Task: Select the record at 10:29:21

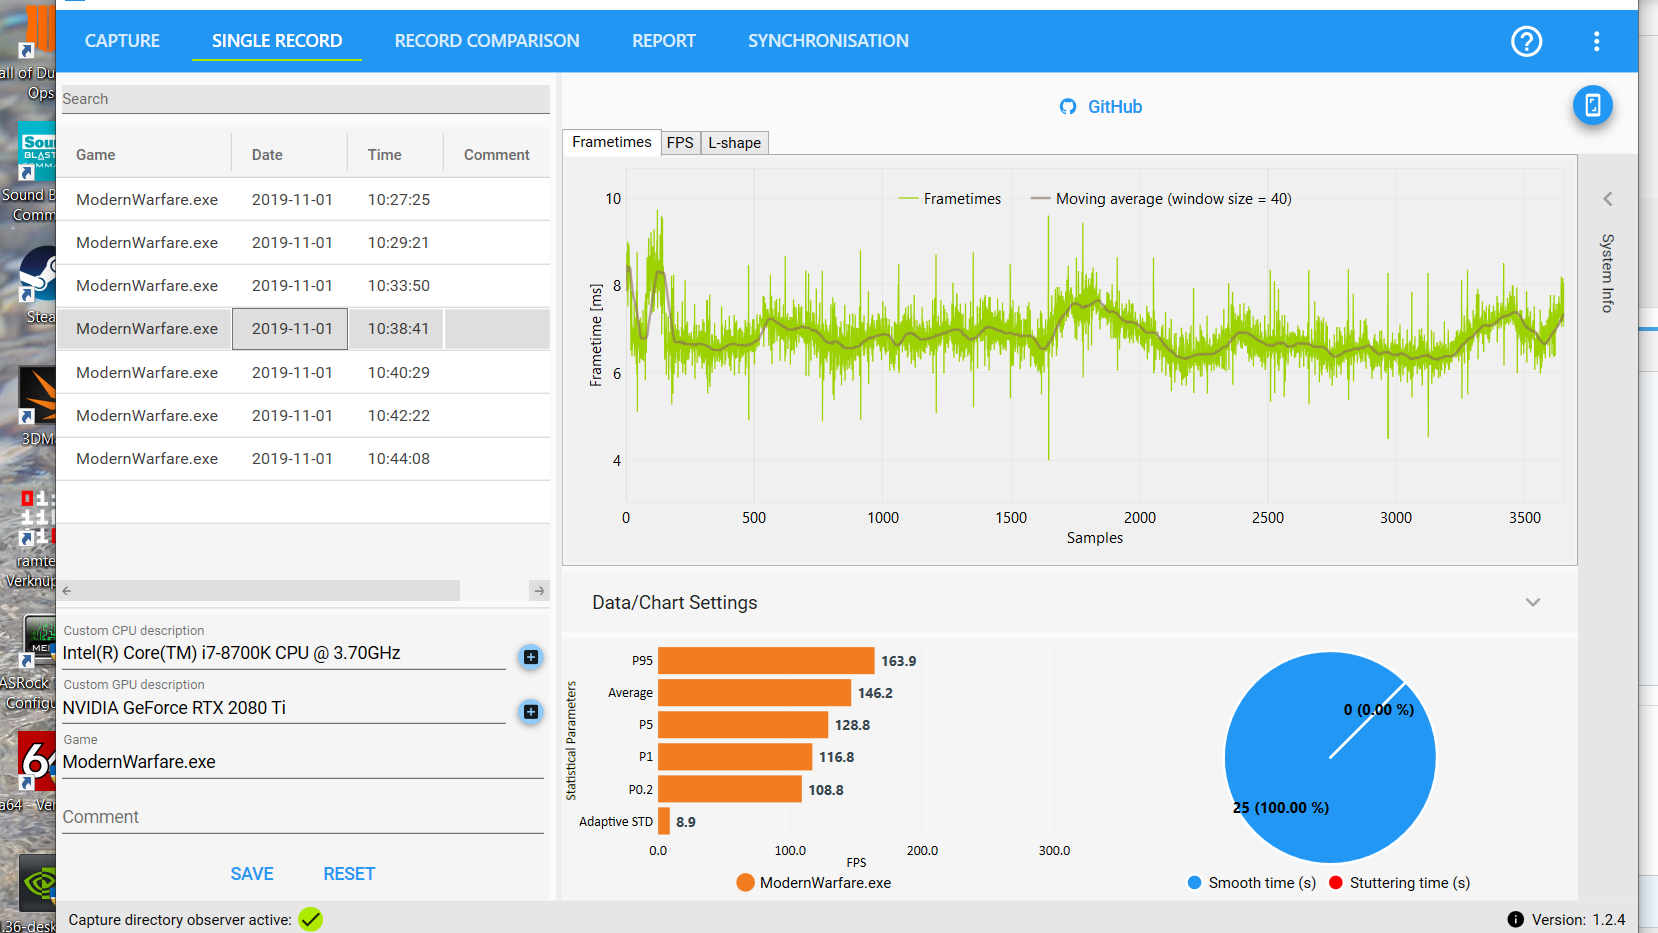Action: 303,242
